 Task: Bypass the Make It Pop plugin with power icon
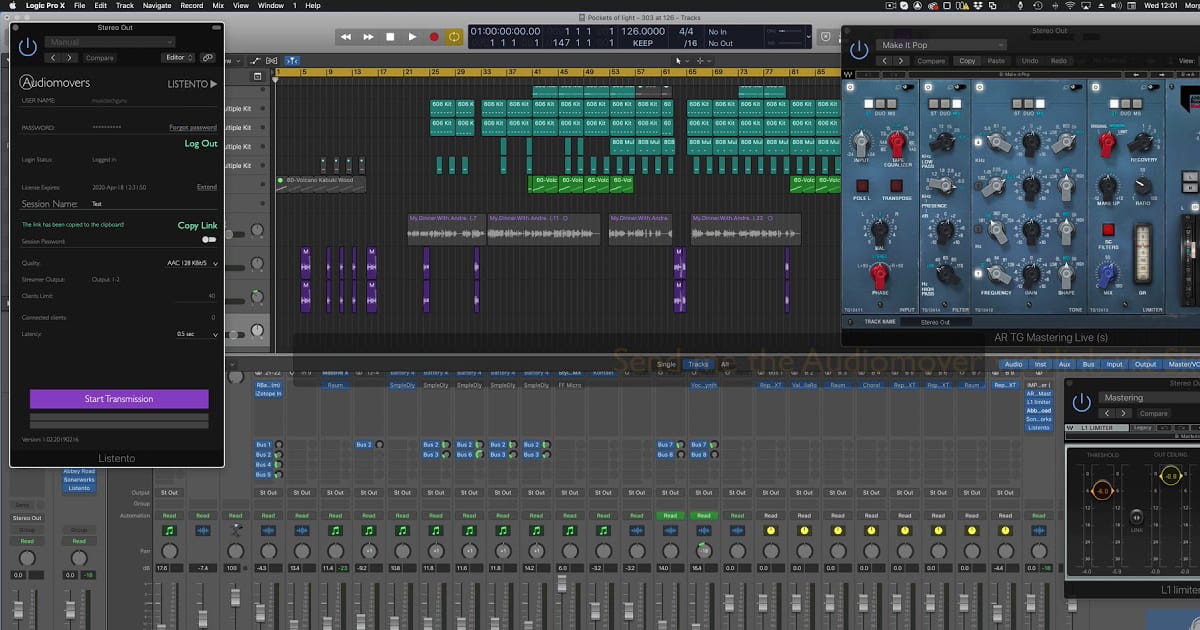[858, 49]
